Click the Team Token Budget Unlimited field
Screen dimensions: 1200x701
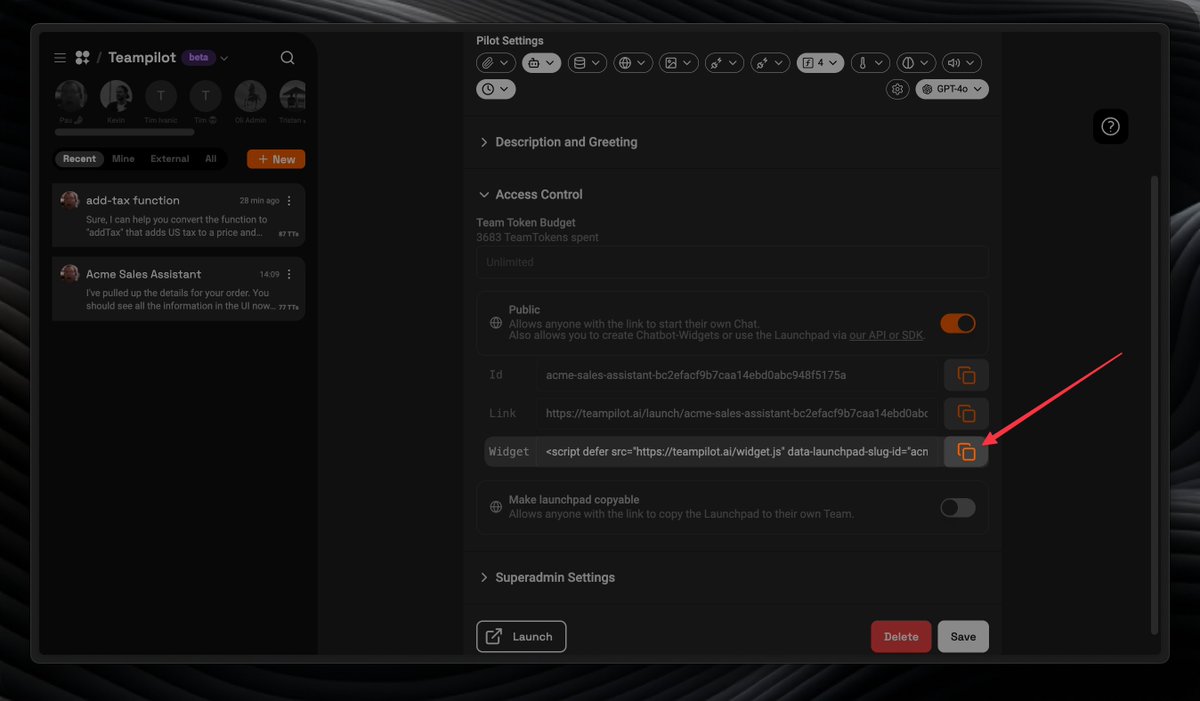(x=732, y=262)
